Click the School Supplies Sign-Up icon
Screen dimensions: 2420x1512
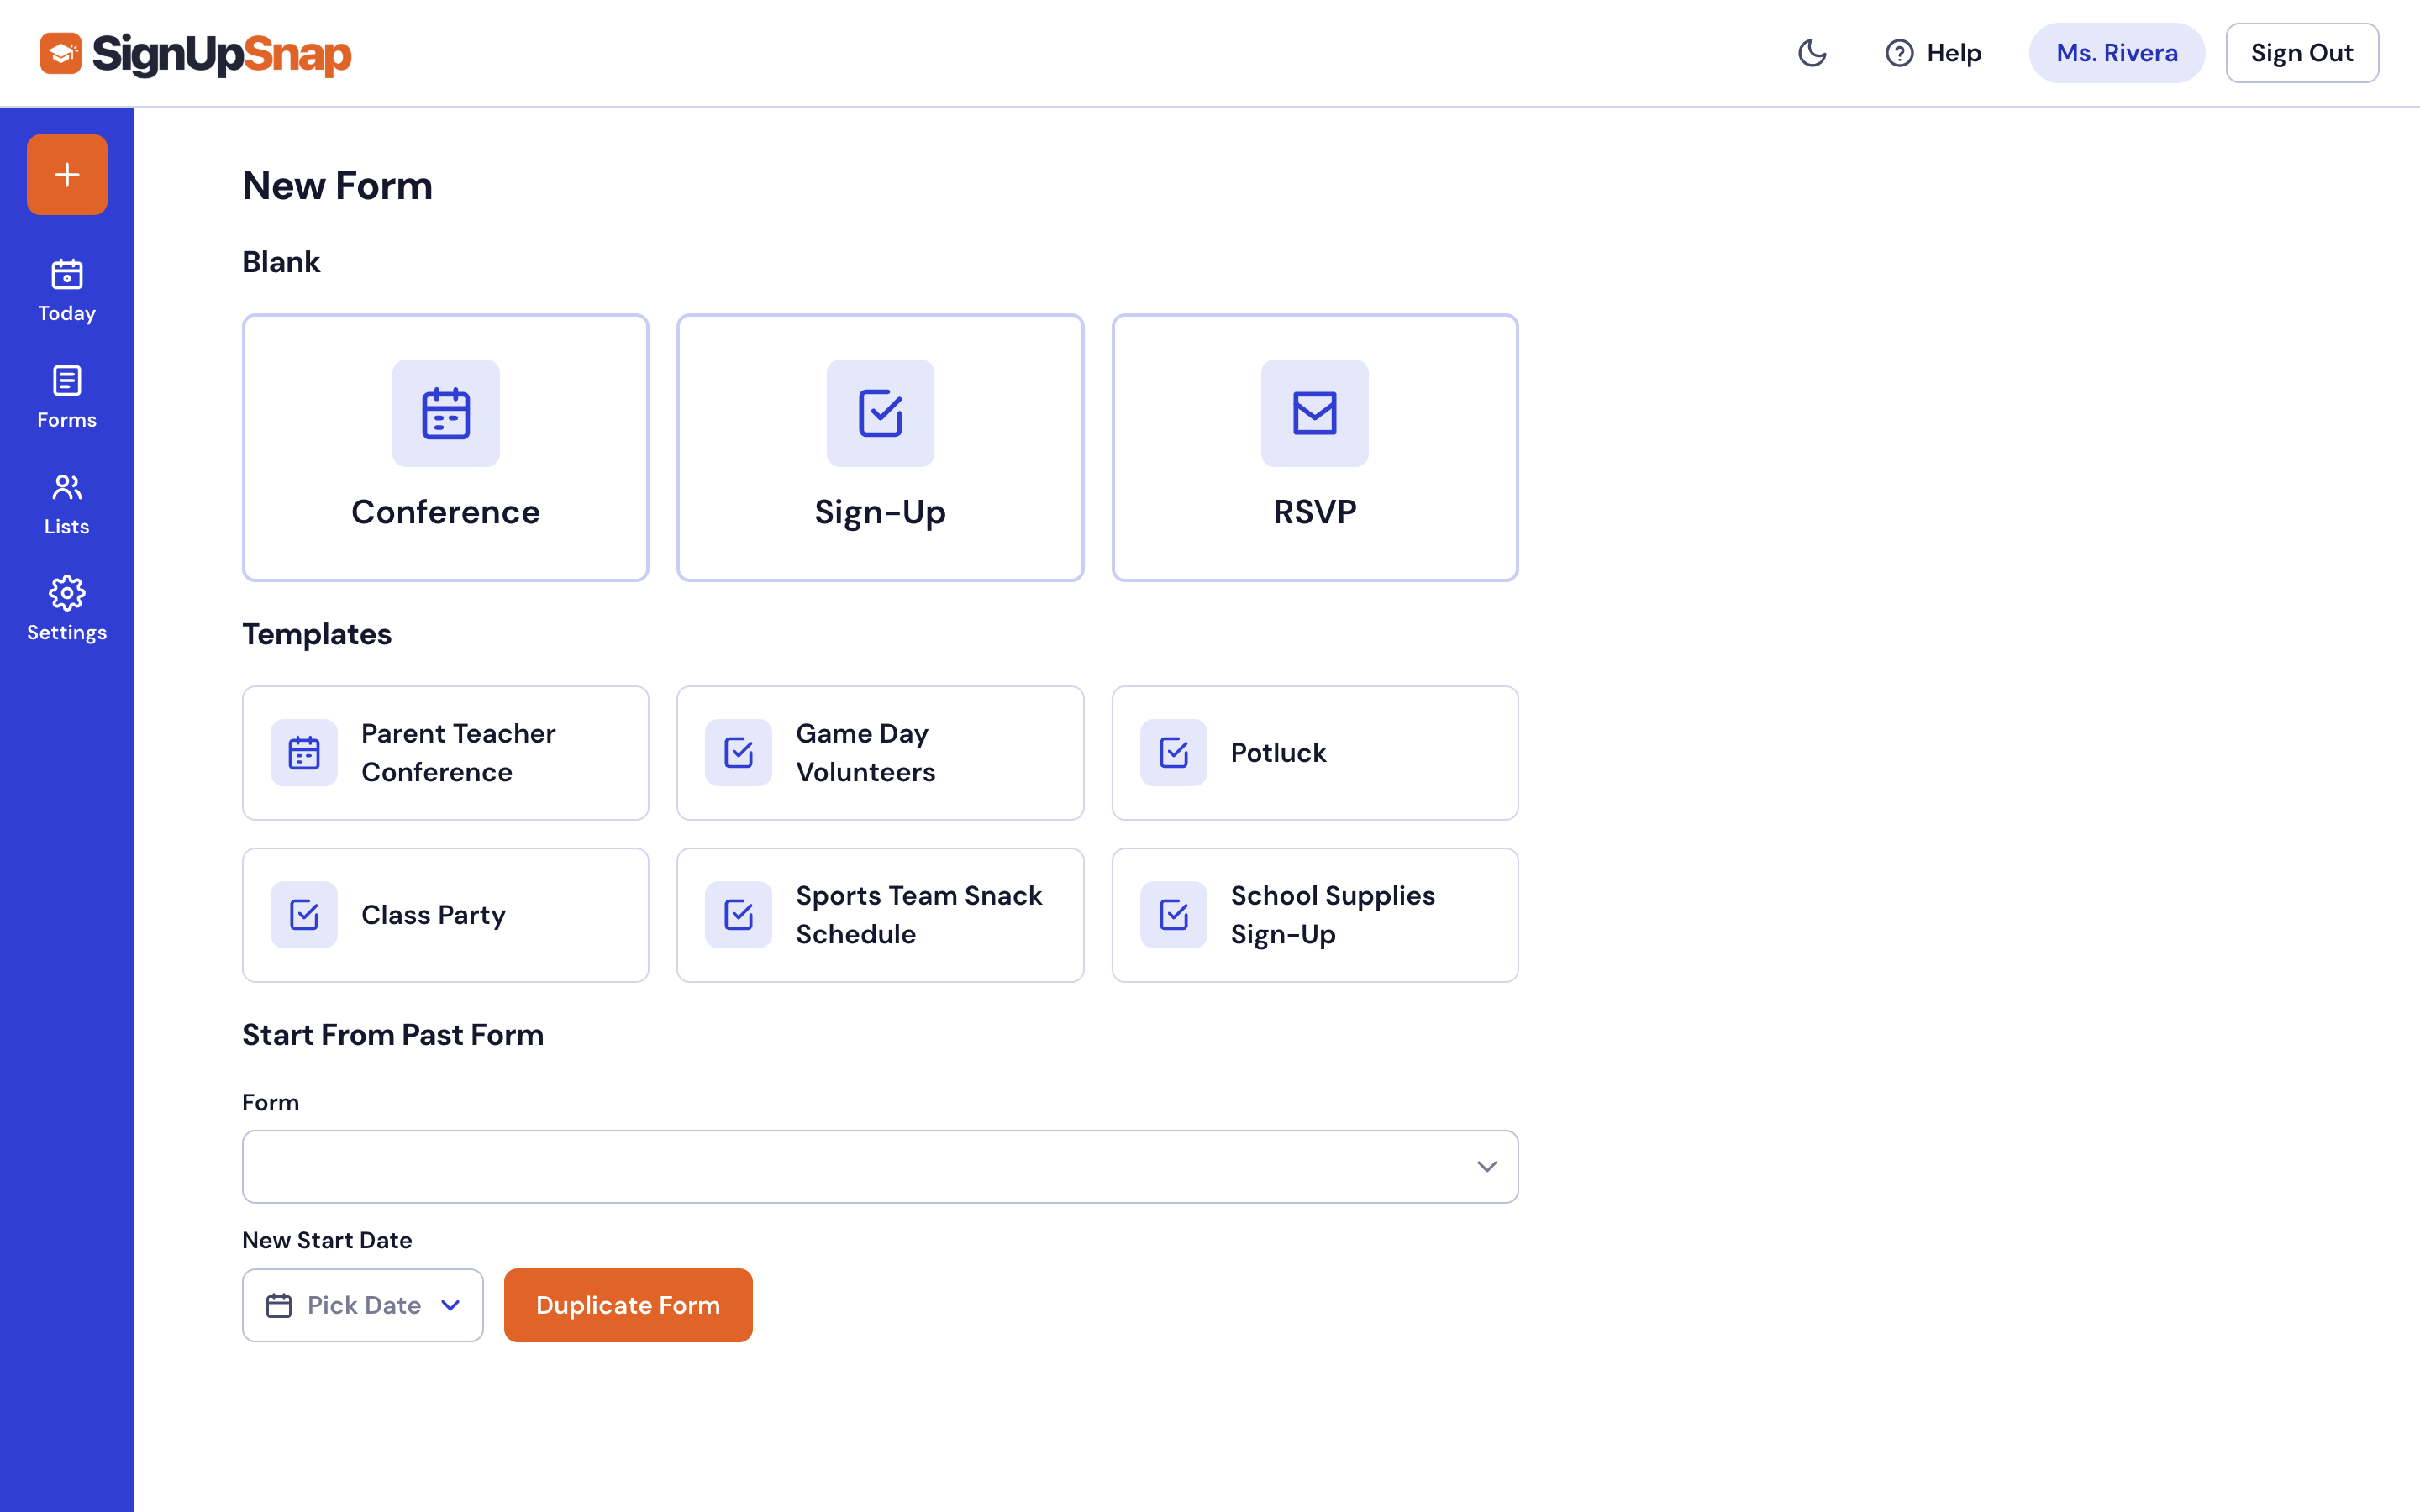click(x=1174, y=915)
